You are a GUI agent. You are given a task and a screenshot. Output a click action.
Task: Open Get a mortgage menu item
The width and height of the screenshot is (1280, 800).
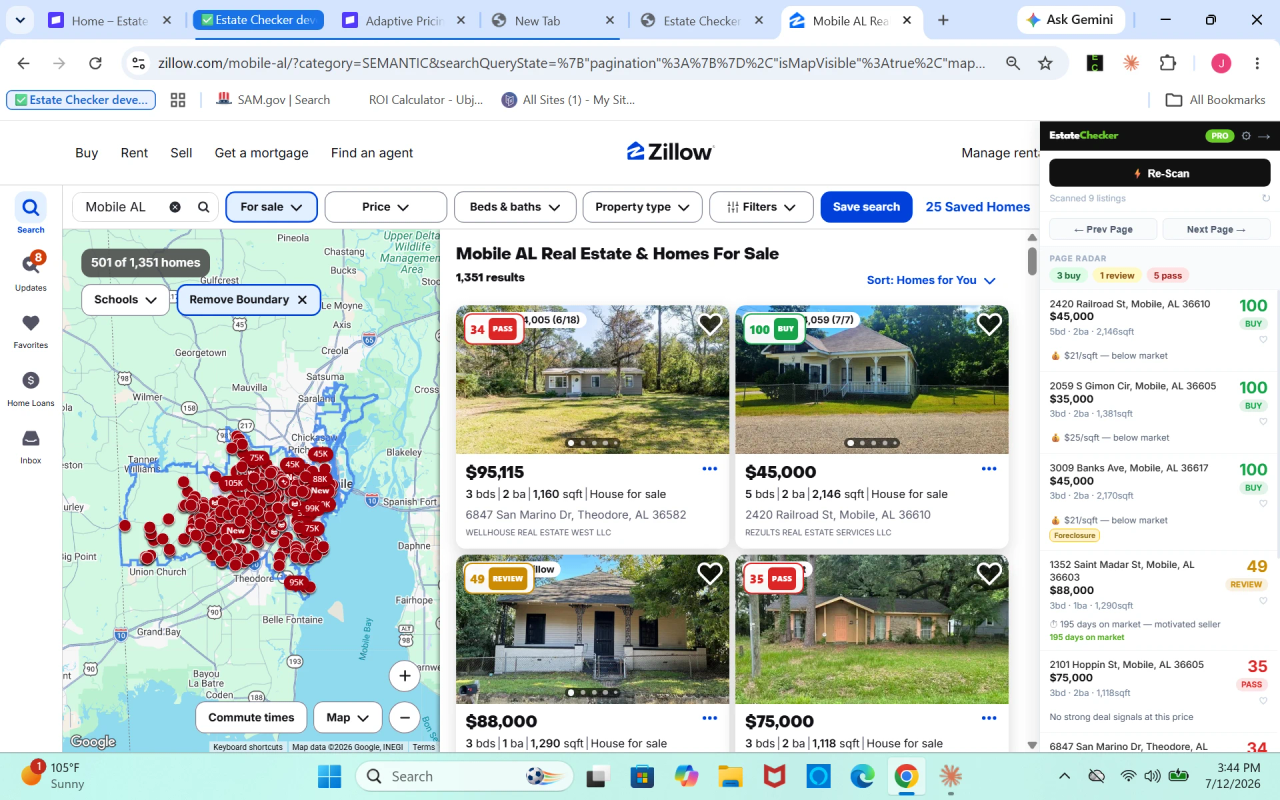click(261, 153)
